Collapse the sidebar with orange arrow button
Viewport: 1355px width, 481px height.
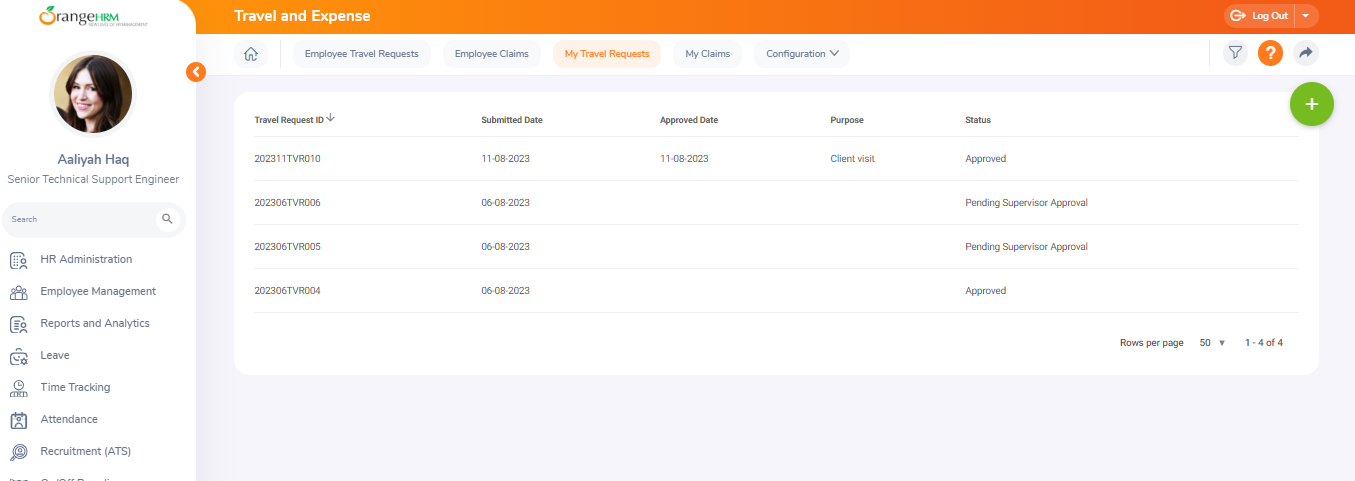[x=196, y=72]
